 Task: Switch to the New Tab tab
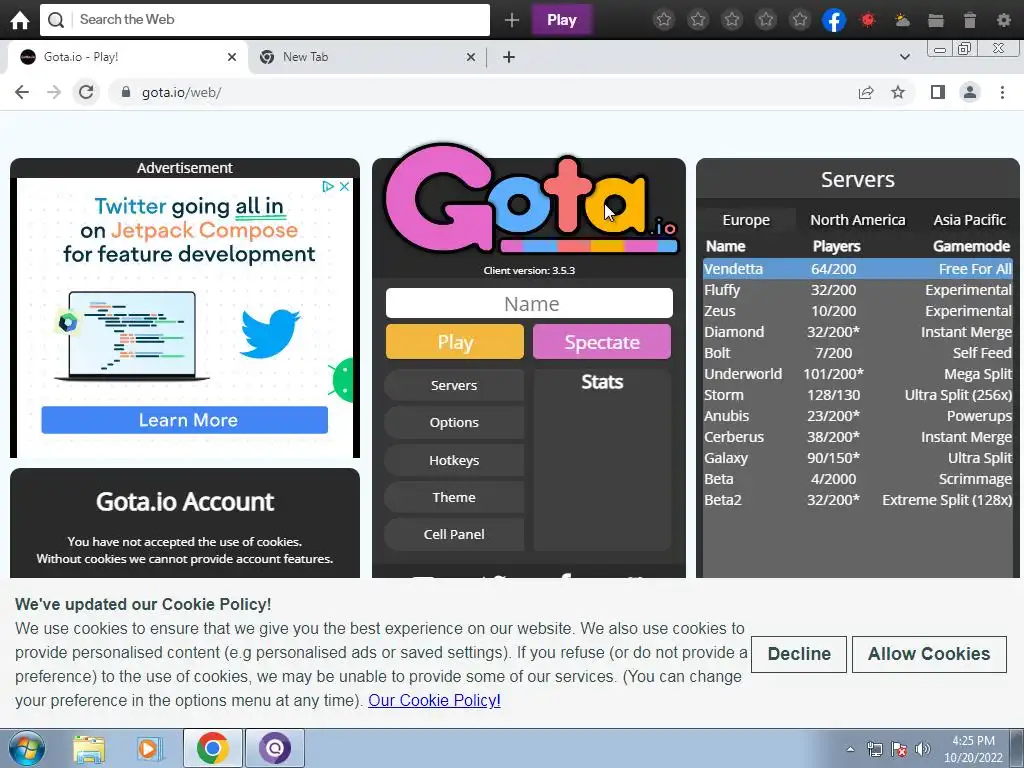[368, 57]
